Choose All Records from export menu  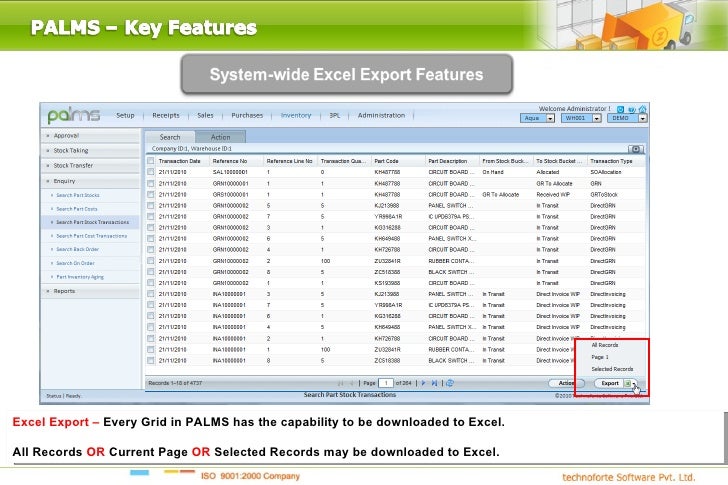[605, 345]
